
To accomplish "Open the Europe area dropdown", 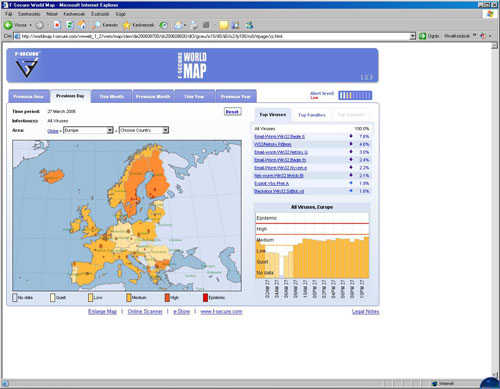I will [110, 130].
